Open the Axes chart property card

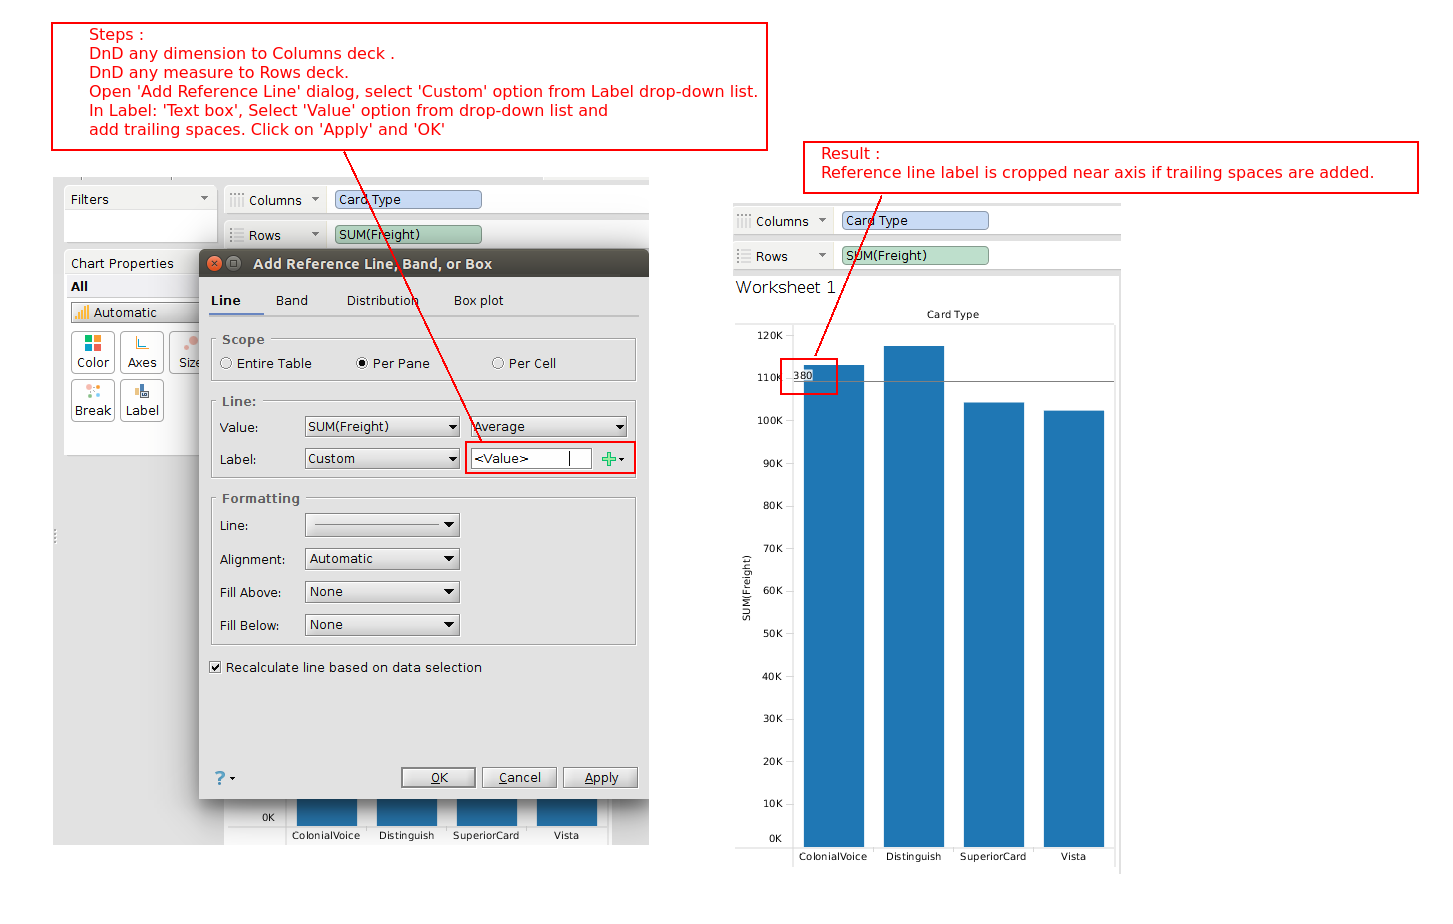click(x=142, y=352)
